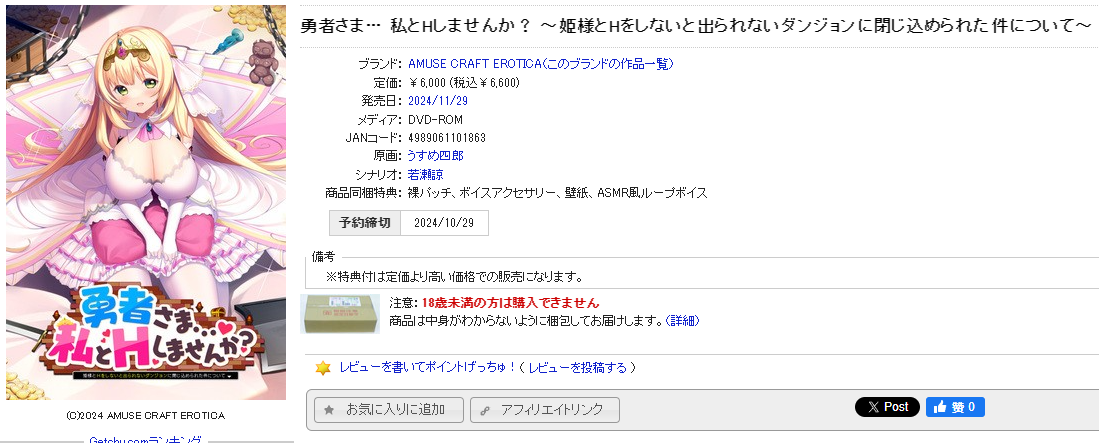Viewport: 1099px width, 443px height.
Task: Click the price text ￥6,000 (税込￥6,600)
Action: pyautogui.click(x=464, y=83)
